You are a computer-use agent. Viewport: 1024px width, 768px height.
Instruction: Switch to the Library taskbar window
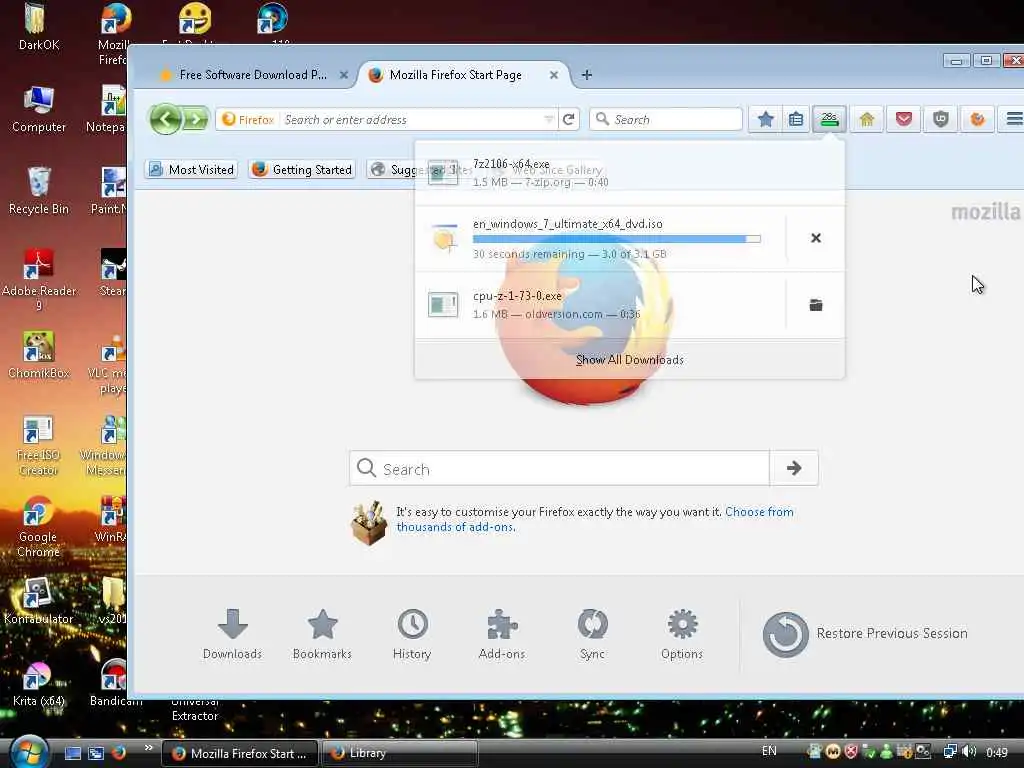click(x=400, y=753)
